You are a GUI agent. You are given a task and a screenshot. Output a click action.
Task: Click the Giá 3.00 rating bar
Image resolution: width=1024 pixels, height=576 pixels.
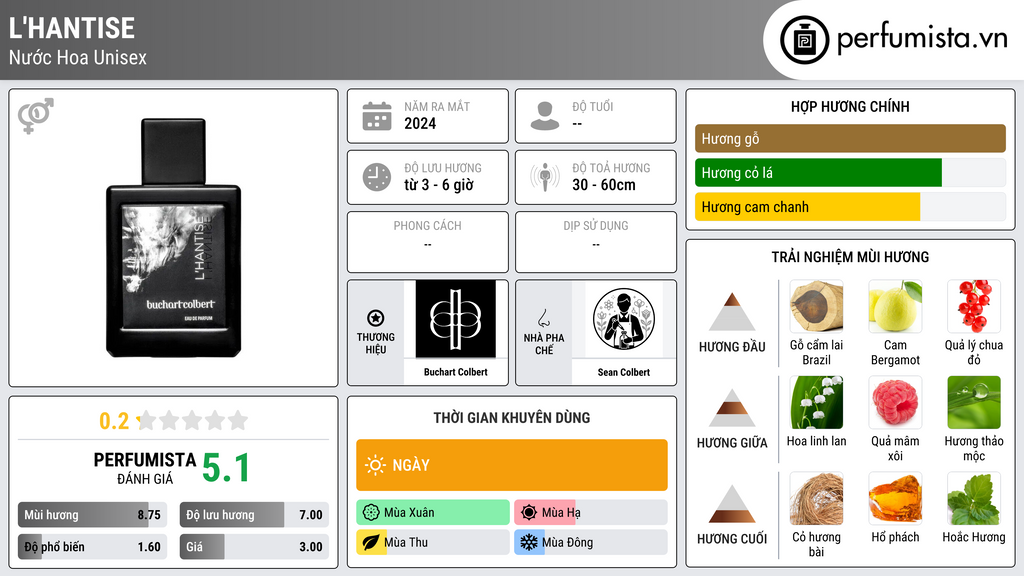pos(254,547)
